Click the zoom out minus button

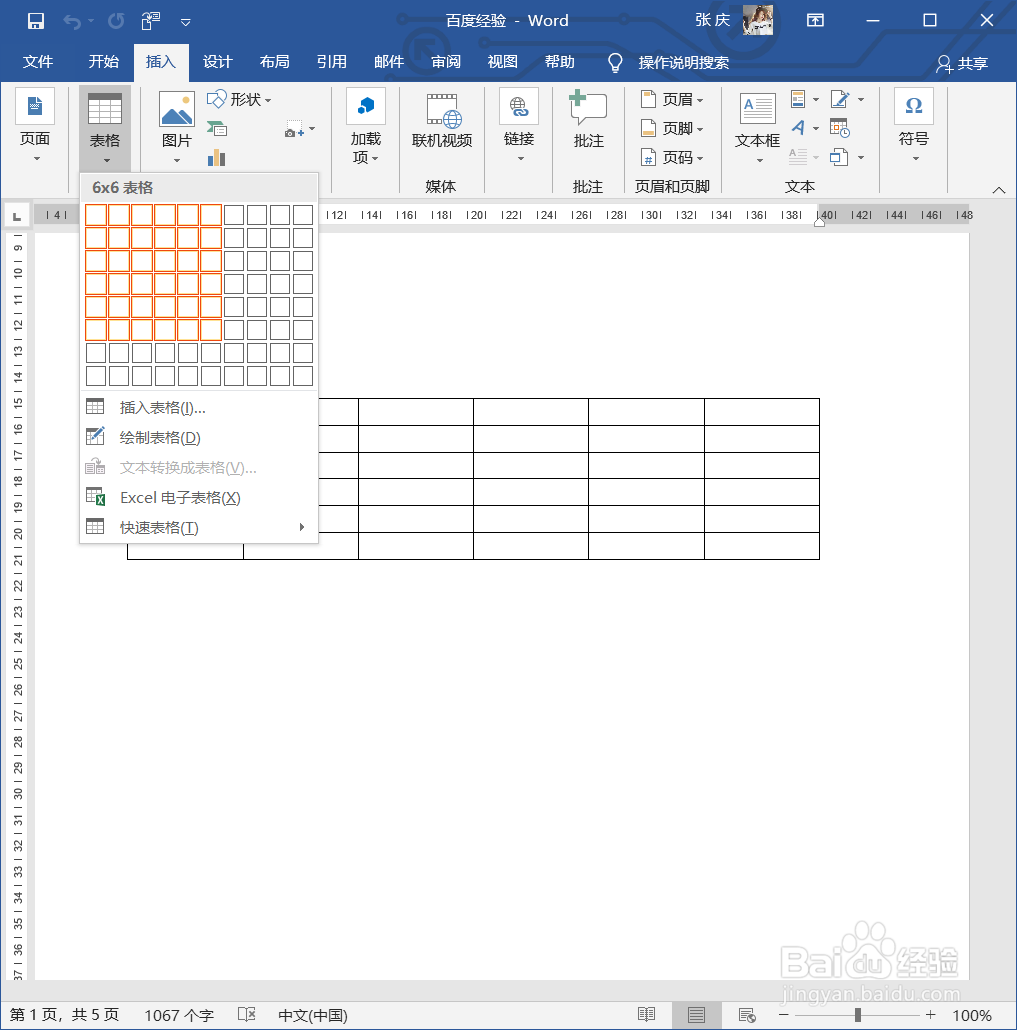(x=784, y=1015)
